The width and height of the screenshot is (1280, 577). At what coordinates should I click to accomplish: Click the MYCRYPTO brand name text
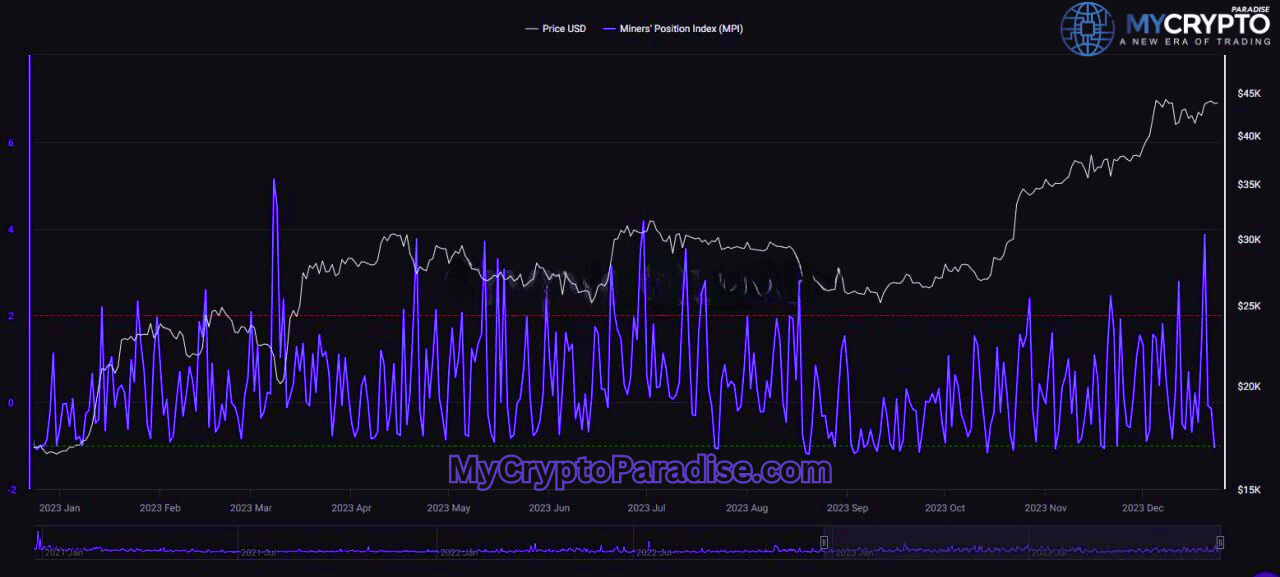[1196, 24]
